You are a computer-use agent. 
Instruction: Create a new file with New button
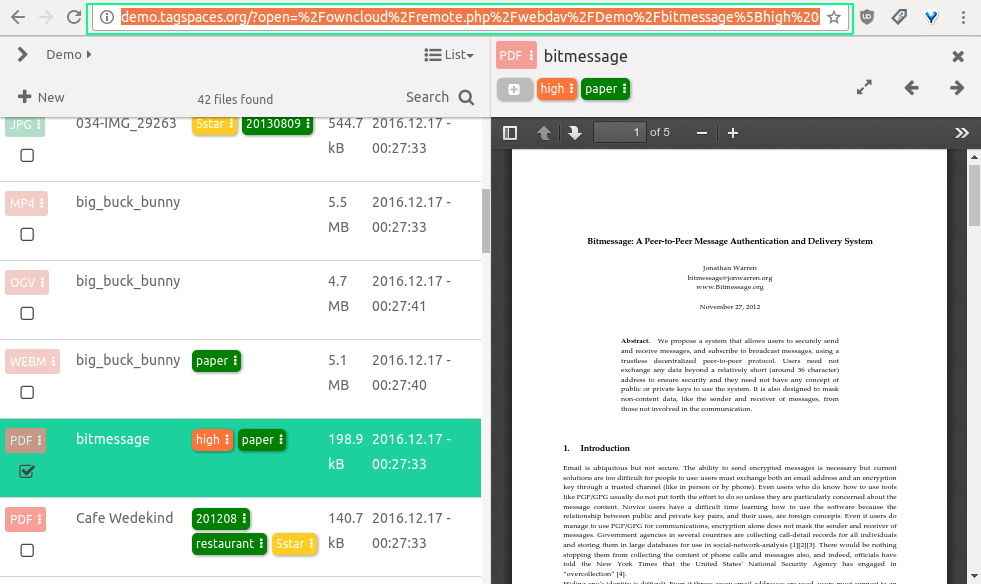[41, 97]
